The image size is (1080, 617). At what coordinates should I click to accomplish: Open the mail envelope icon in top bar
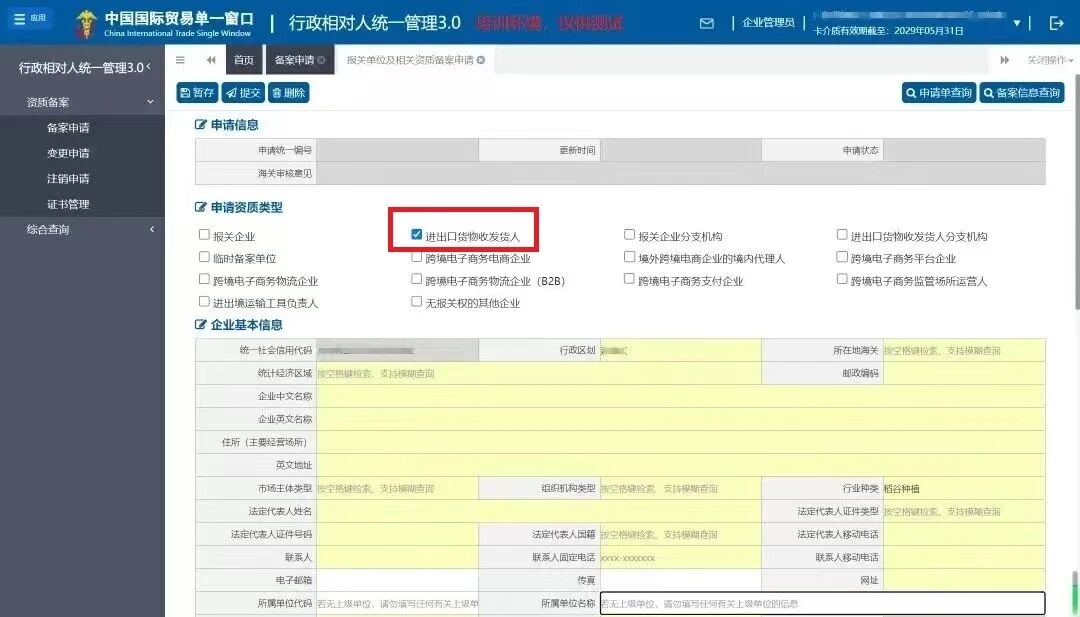(706, 22)
